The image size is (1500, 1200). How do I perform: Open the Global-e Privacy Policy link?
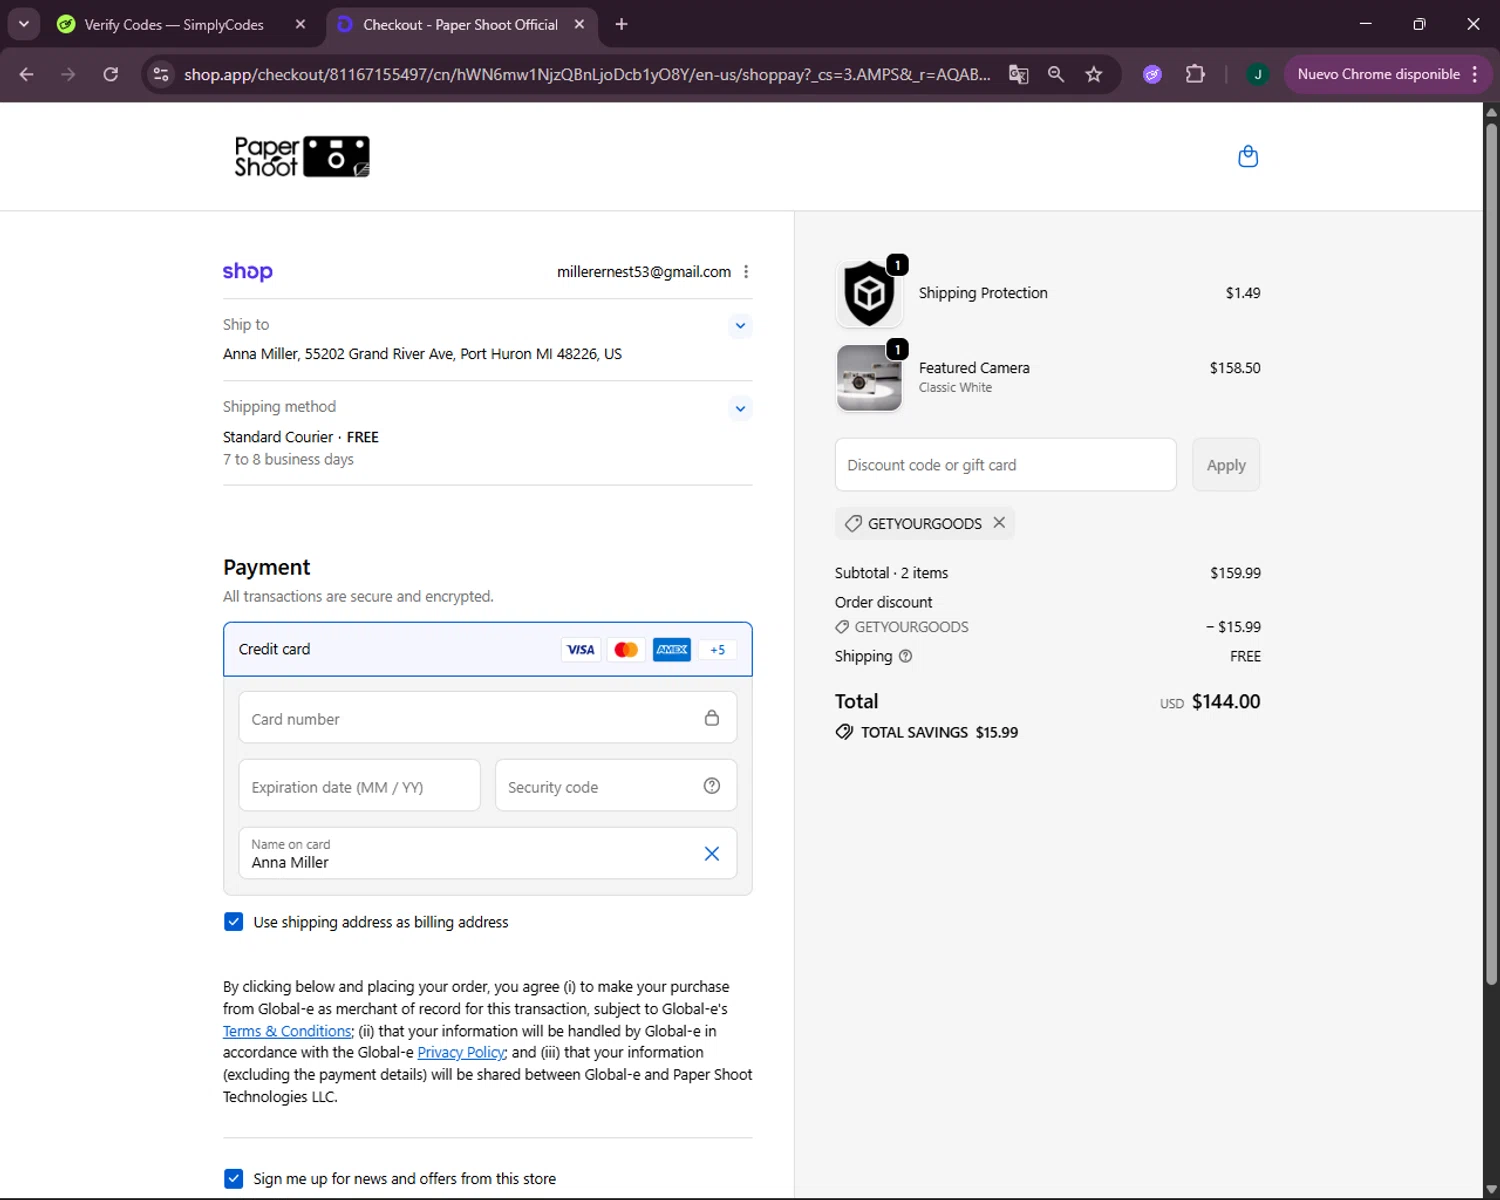click(x=461, y=1052)
